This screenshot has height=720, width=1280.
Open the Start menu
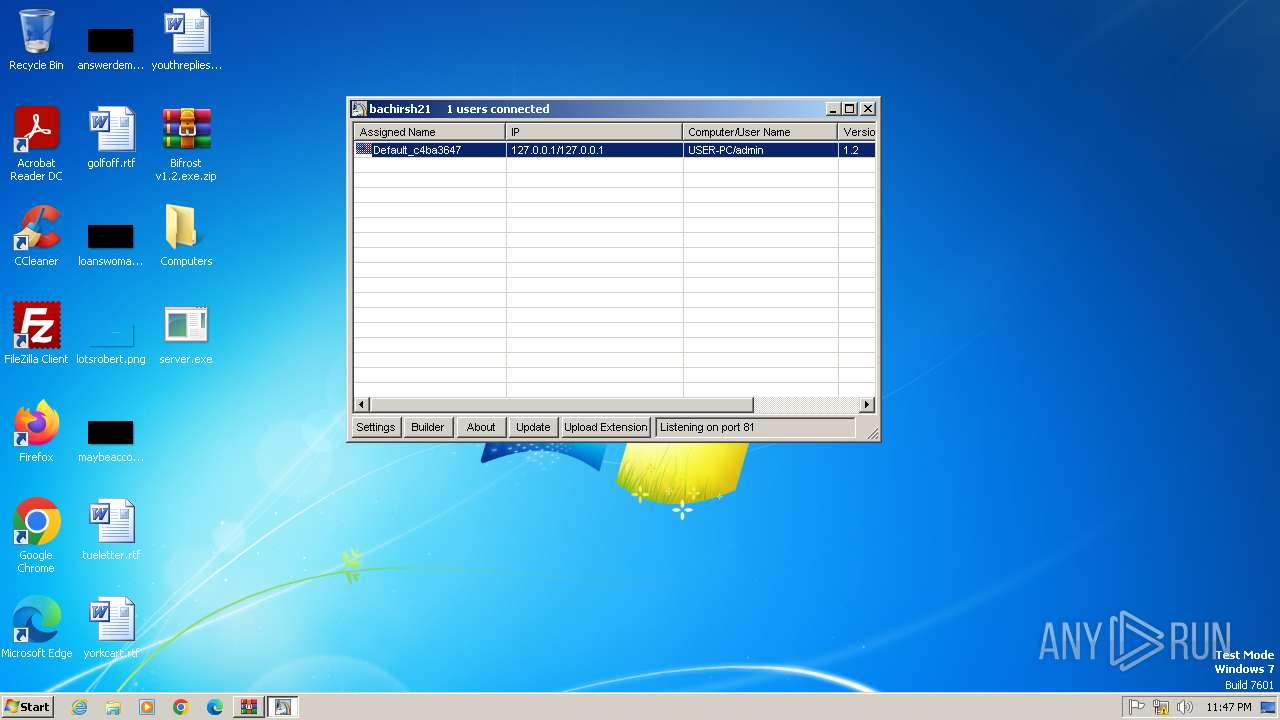point(27,707)
